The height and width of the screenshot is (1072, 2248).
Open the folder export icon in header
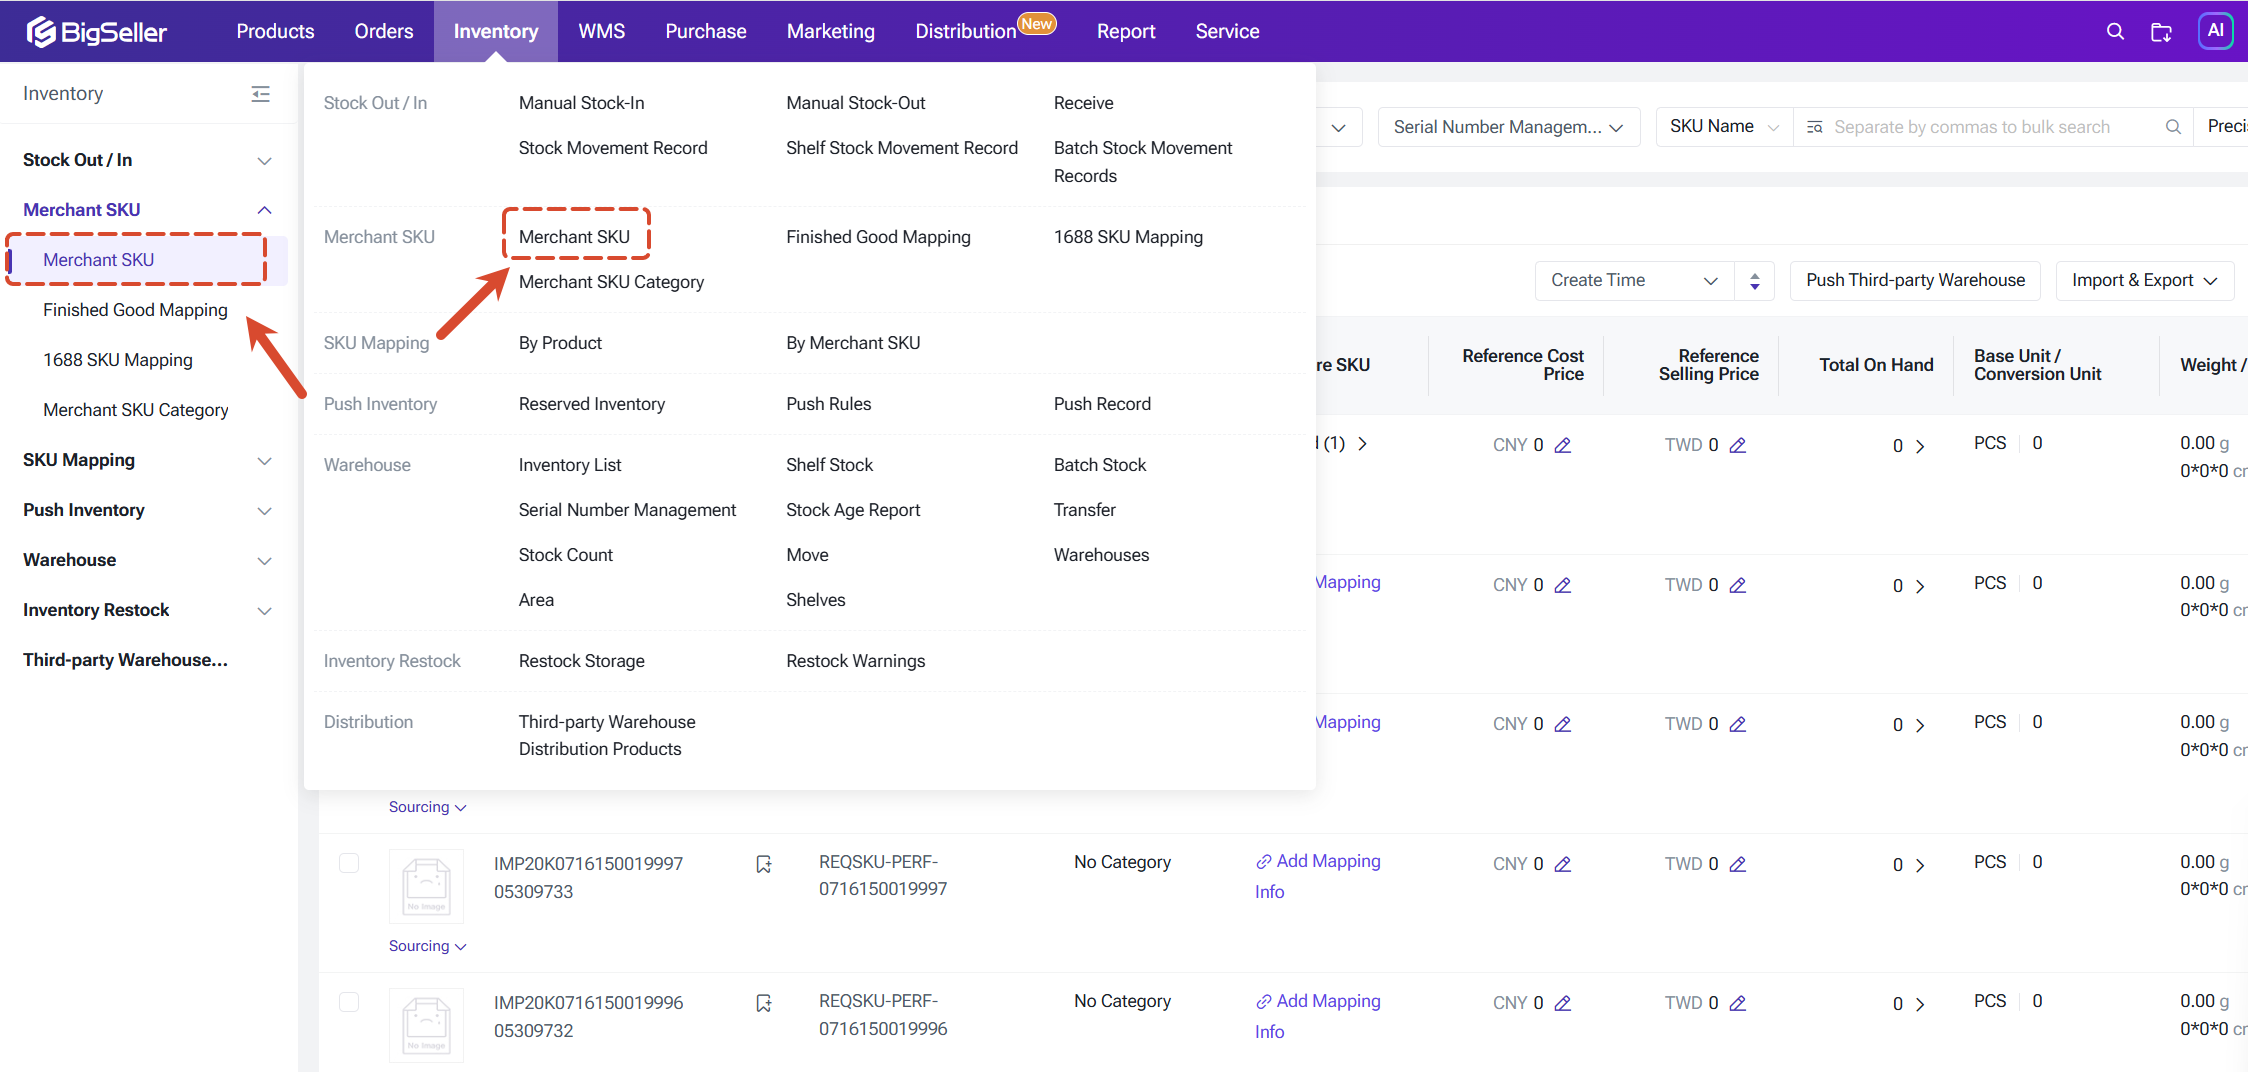click(x=2161, y=32)
